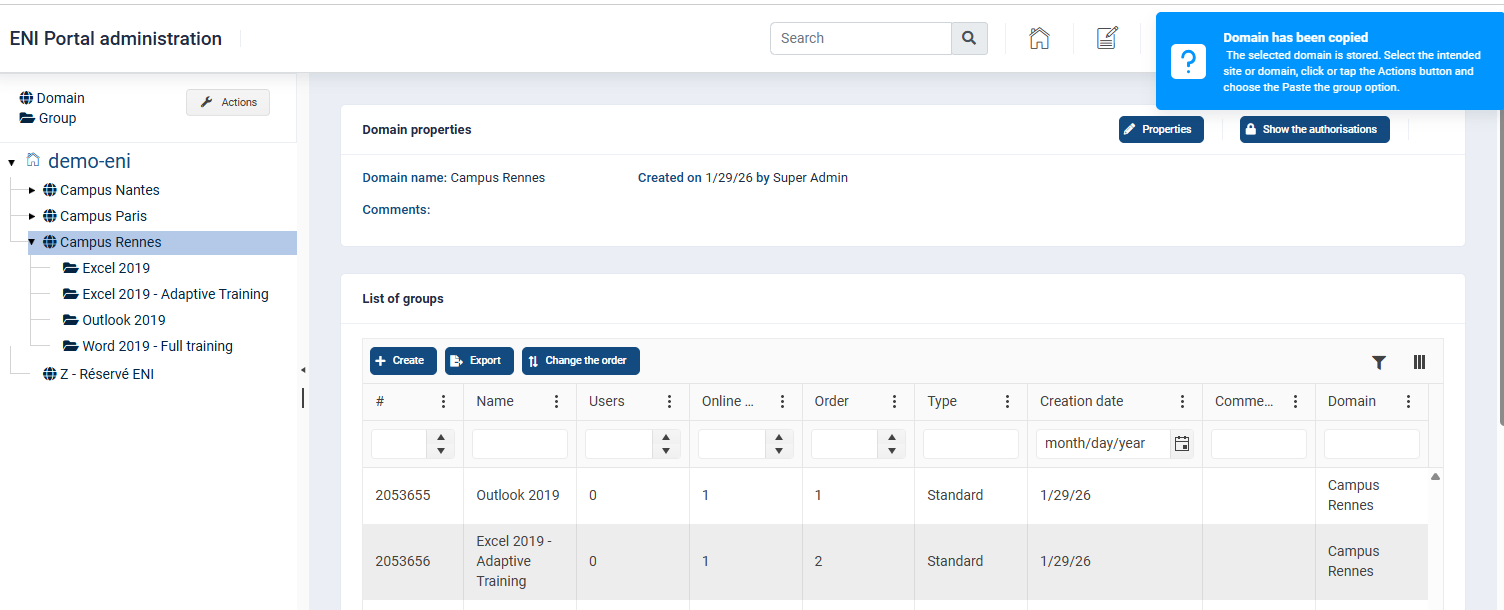
Task: Click the question mark notification icon
Action: (x=1188, y=62)
